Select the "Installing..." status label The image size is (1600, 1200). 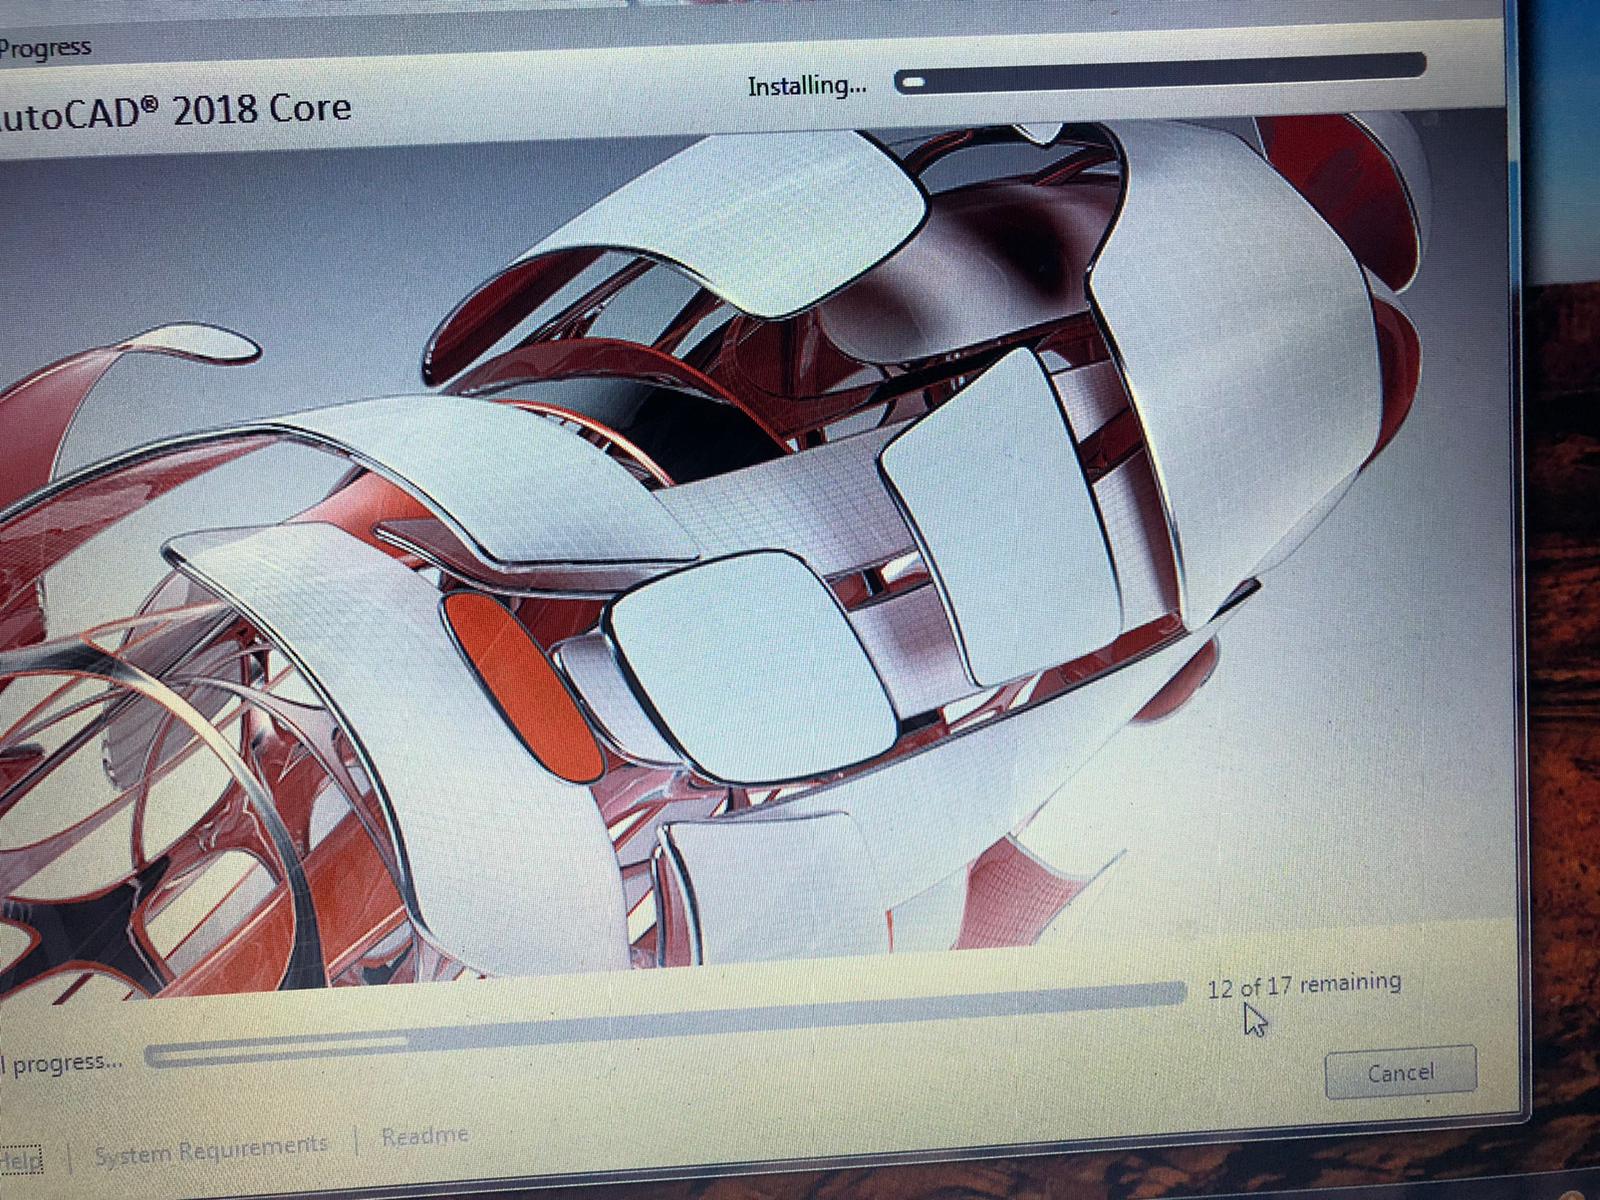807,86
